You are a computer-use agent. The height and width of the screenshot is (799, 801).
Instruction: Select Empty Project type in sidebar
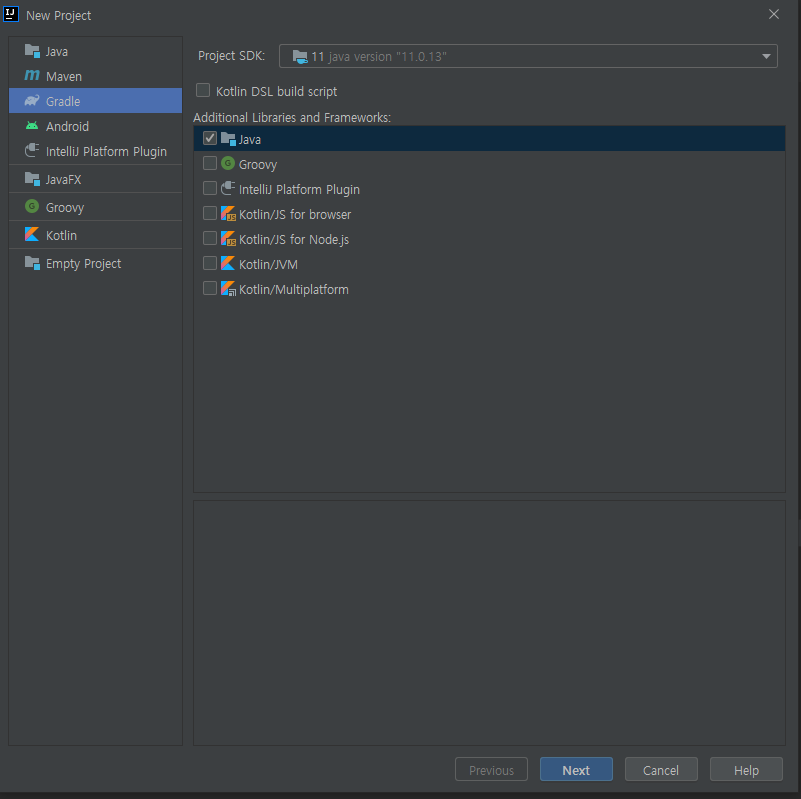coord(96,264)
